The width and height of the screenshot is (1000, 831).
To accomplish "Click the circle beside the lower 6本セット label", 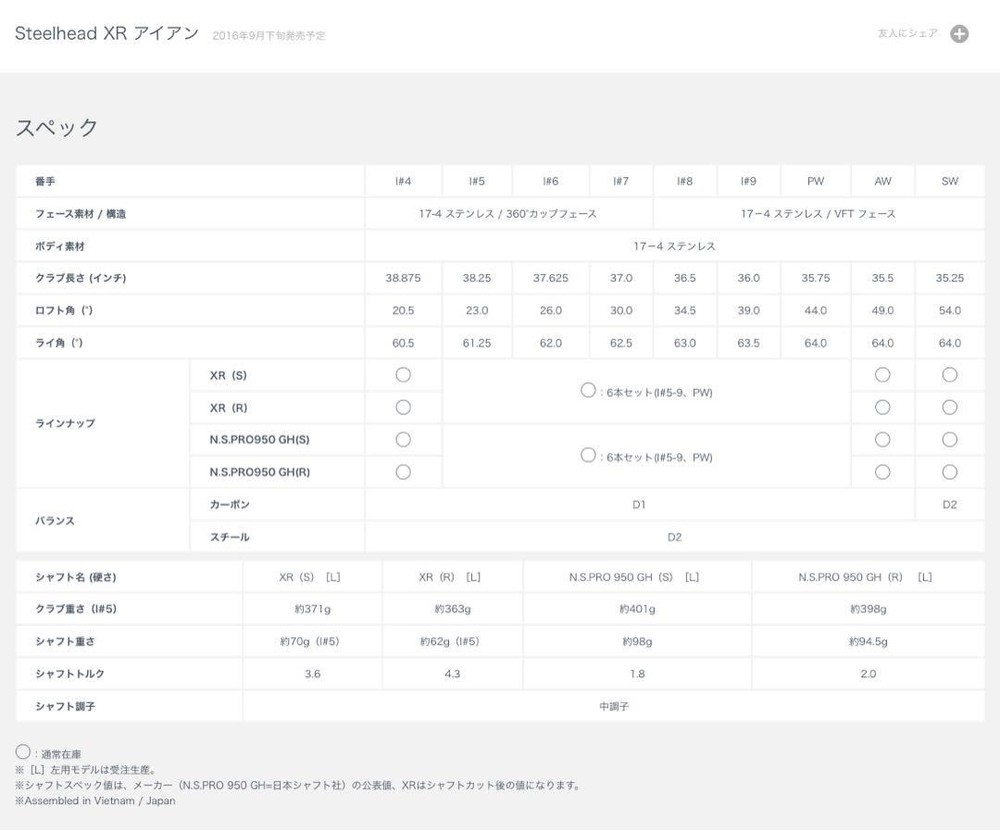I will click(x=588, y=455).
